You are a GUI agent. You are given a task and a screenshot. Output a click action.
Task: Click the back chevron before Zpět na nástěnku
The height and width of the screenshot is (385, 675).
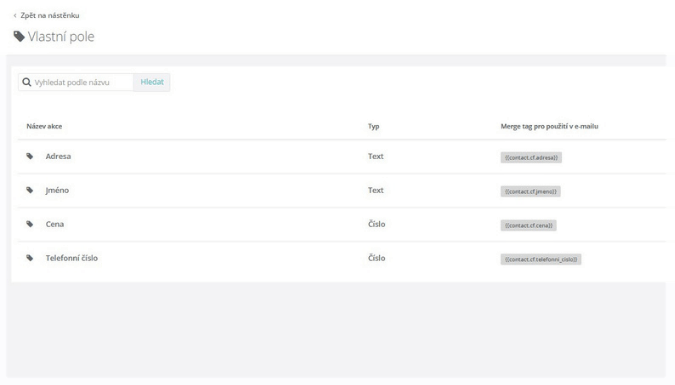(x=15, y=16)
